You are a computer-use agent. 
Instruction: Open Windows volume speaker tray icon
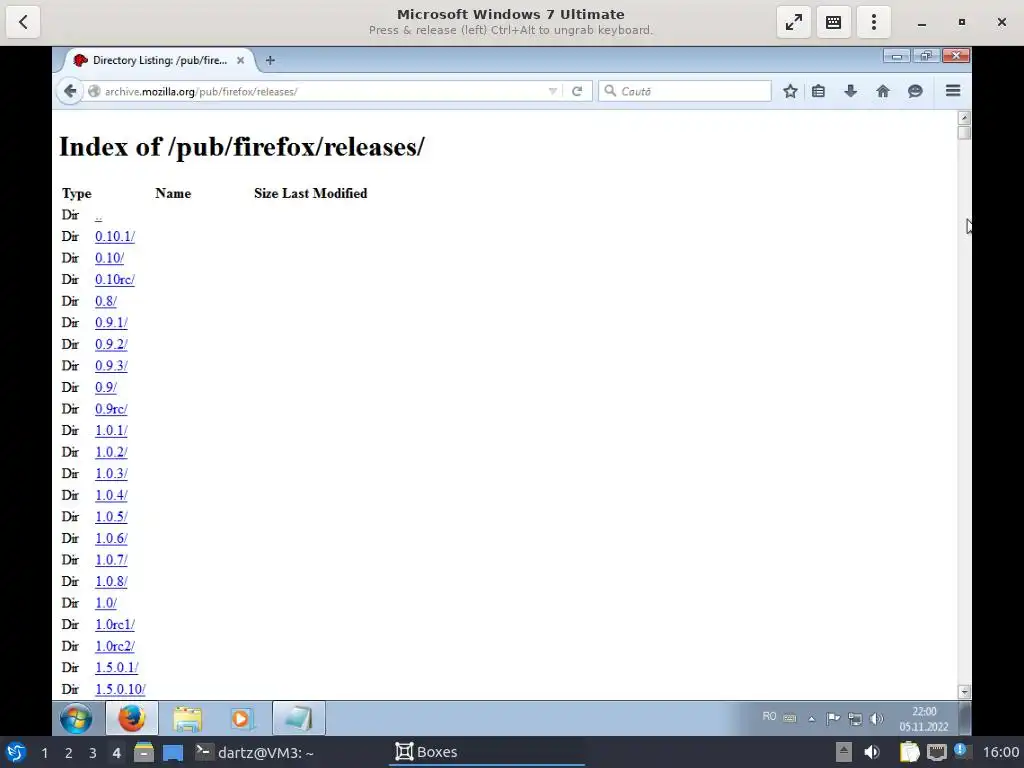point(876,718)
